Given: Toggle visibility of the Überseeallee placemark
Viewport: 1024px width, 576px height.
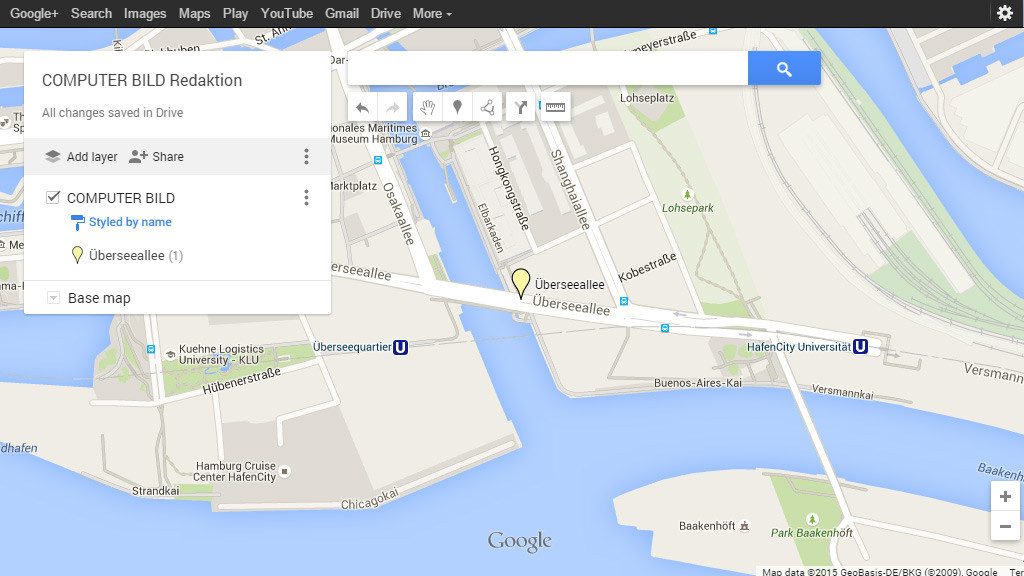Looking at the screenshot, I should (x=77, y=255).
